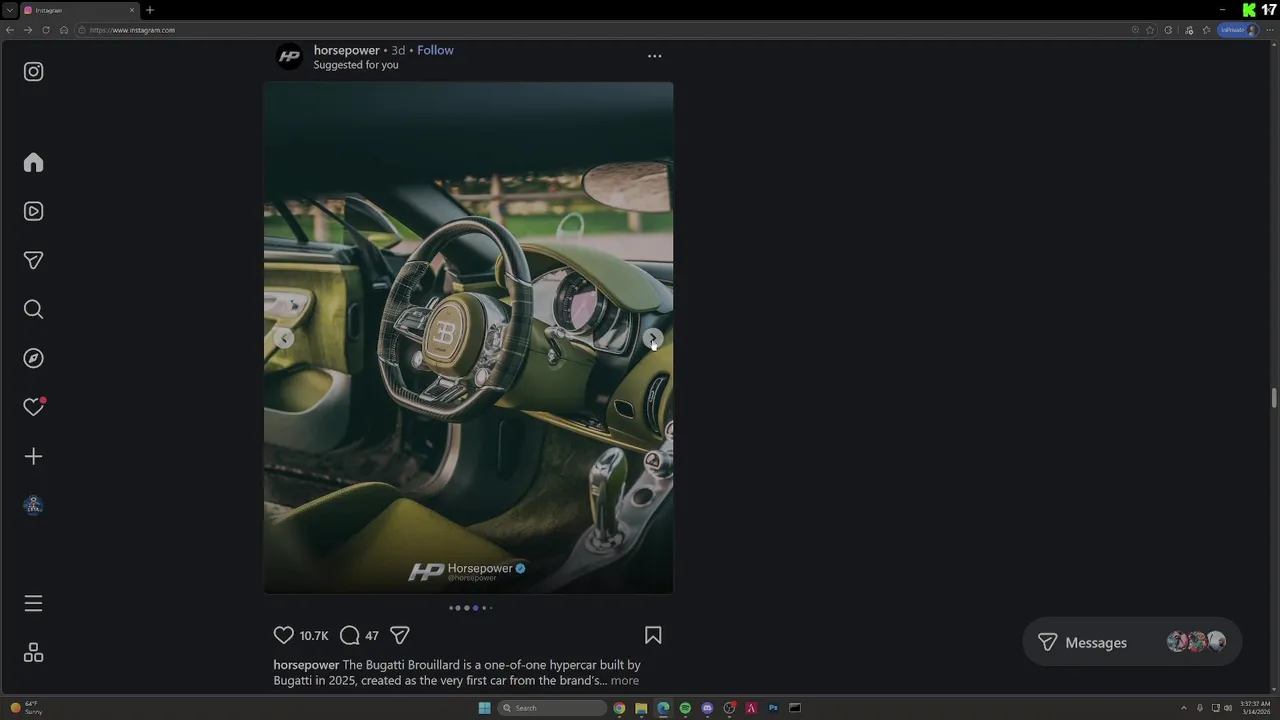Go to the browser Home button

click(x=64, y=30)
